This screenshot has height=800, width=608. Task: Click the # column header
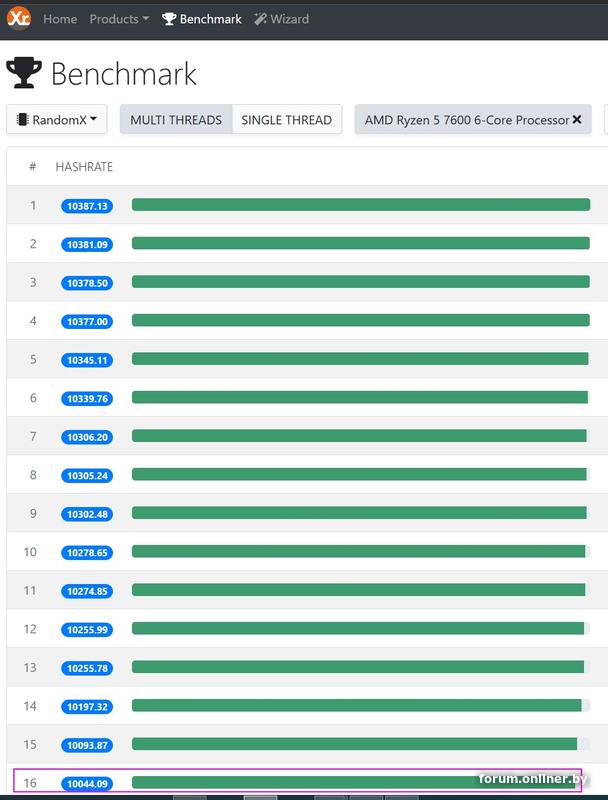pyautogui.click(x=33, y=167)
